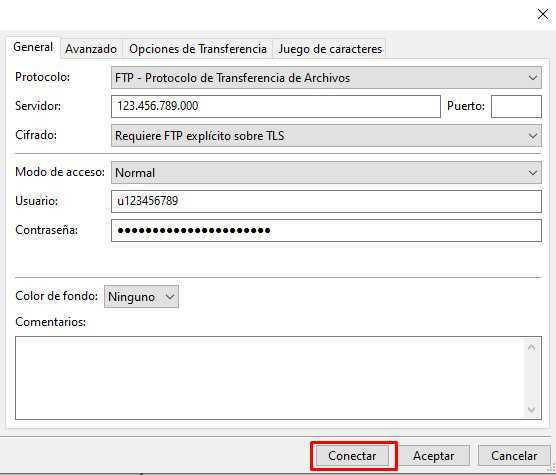This screenshot has width=556, height=475.
Task: Open the Protocolo dropdown list
Action: point(326,78)
